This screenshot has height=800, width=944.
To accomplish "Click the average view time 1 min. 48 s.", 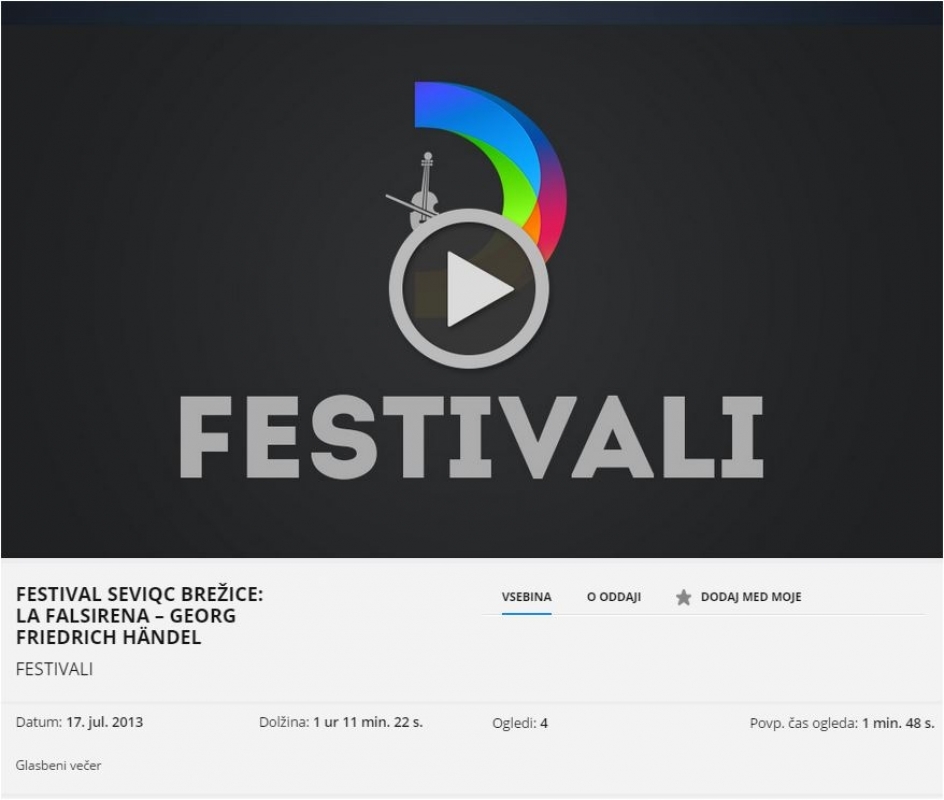I will coord(898,723).
